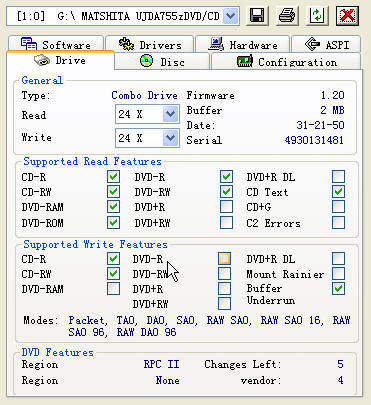Click the vendor changes value 4

click(x=340, y=380)
